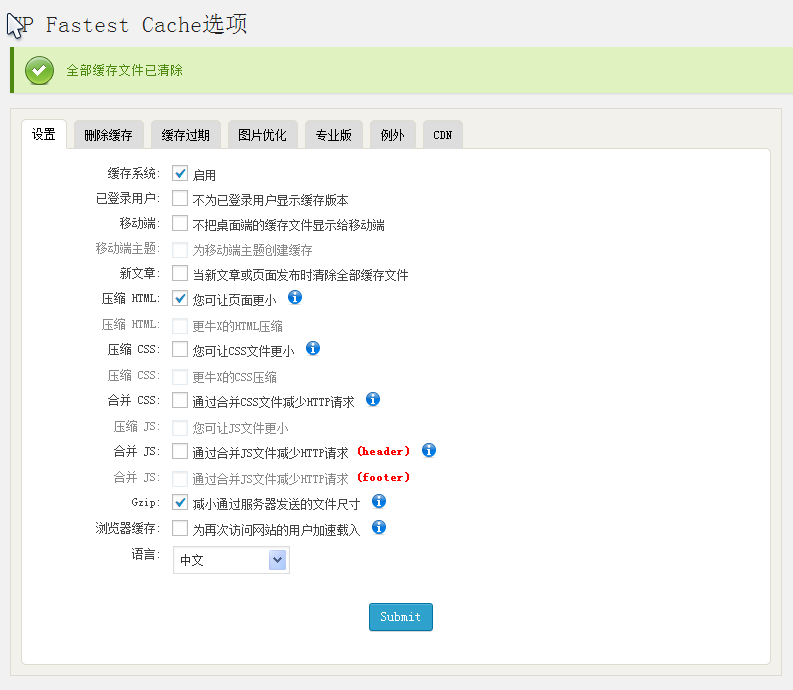Viewport: 793px width, 690px height.
Task: Open the CDN tab
Action: [443, 135]
